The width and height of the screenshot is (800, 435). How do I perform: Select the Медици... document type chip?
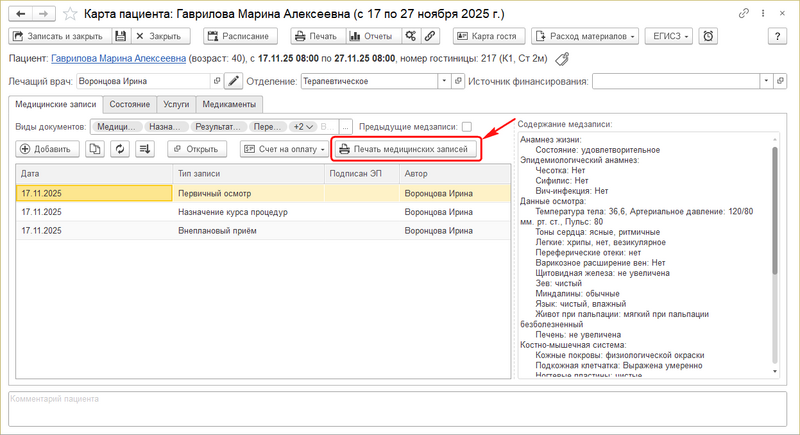(x=116, y=126)
